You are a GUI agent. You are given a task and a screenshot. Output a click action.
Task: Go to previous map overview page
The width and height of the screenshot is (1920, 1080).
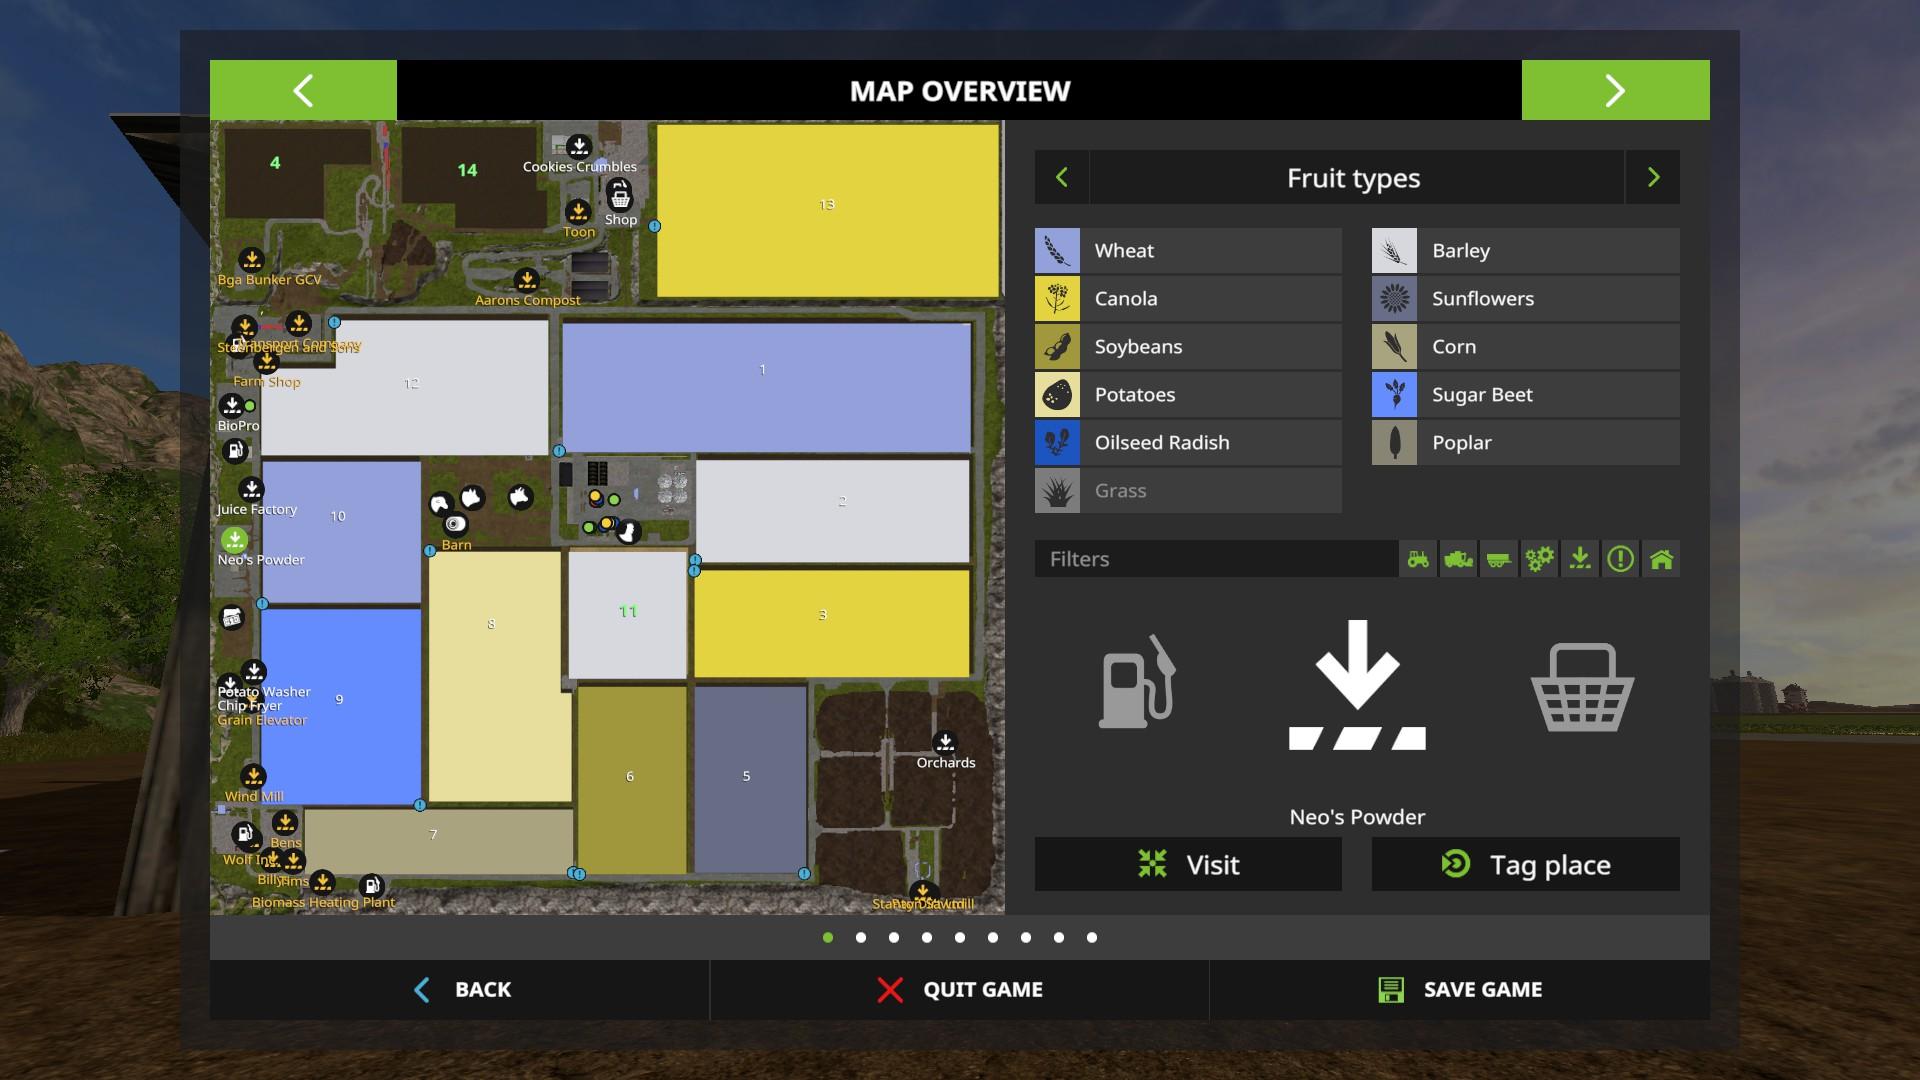tap(303, 90)
